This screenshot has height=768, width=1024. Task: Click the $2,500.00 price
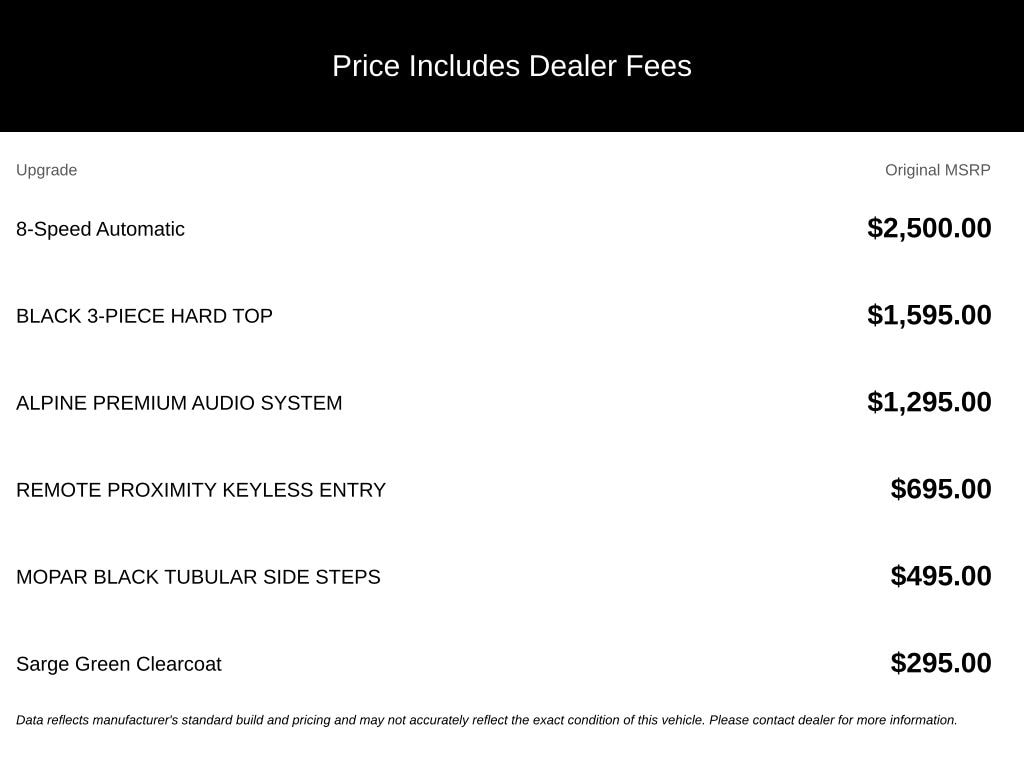pos(929,229)
